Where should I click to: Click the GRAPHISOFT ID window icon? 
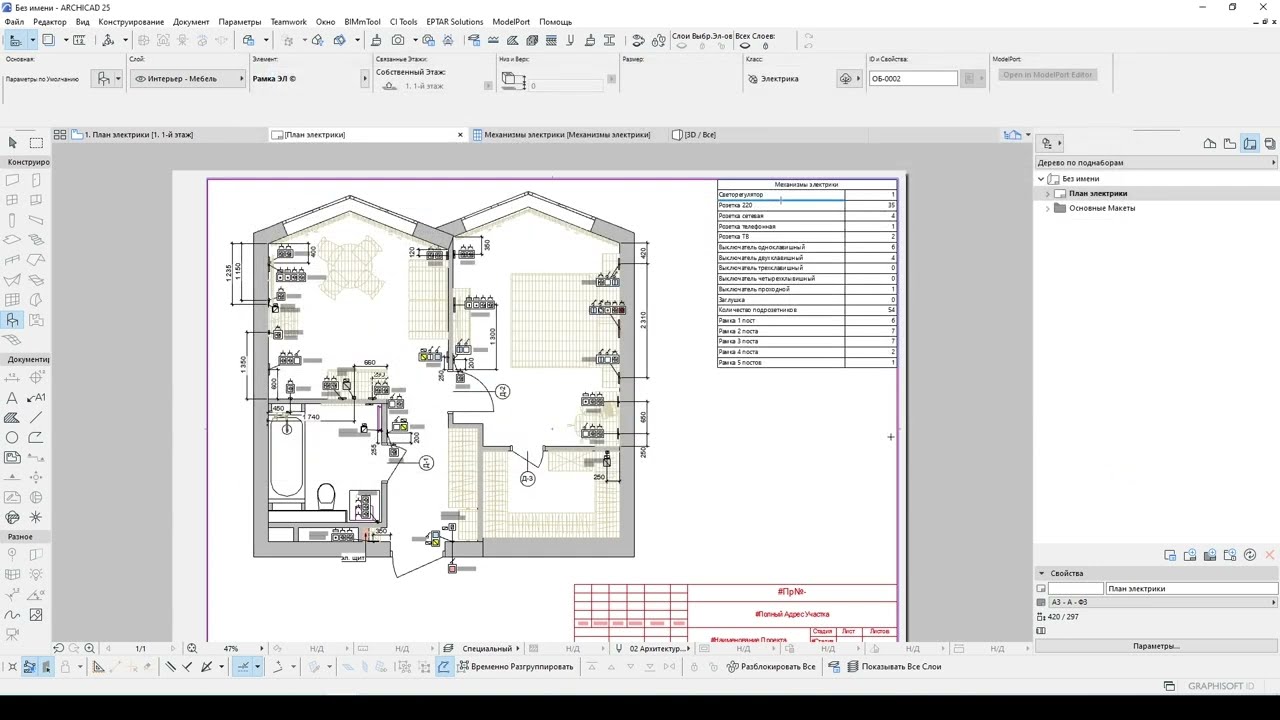click(x=1170, y=686)
